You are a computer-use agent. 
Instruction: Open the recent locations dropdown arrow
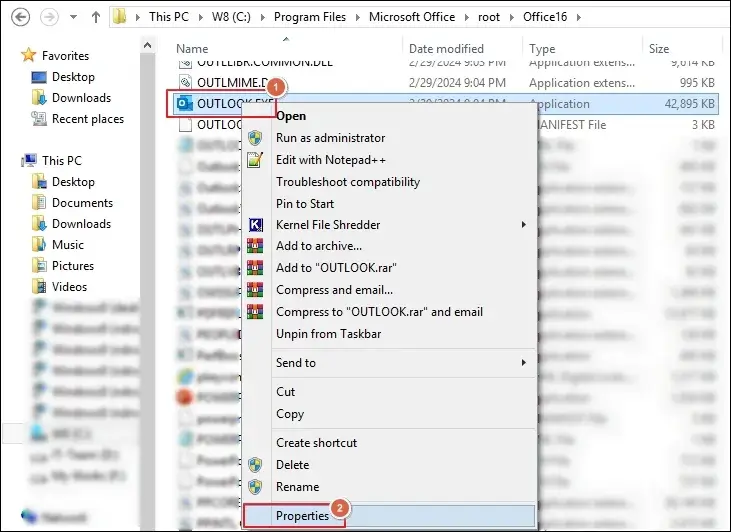(x=73, y=17)
